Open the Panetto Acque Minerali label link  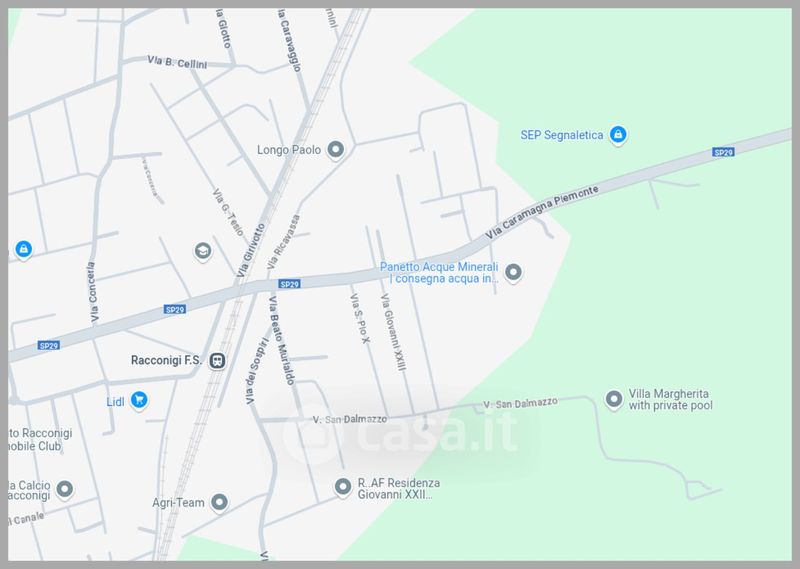pos(439,273)
